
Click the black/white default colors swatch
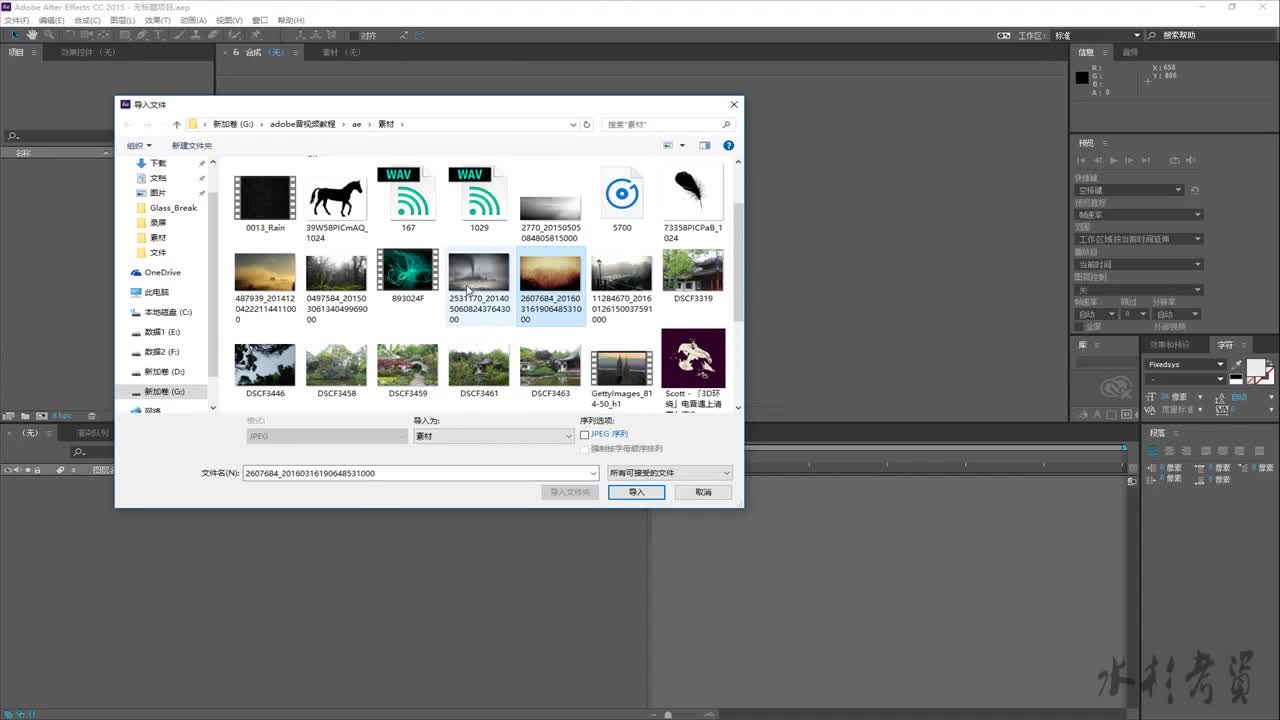[x=1236, y=379]
